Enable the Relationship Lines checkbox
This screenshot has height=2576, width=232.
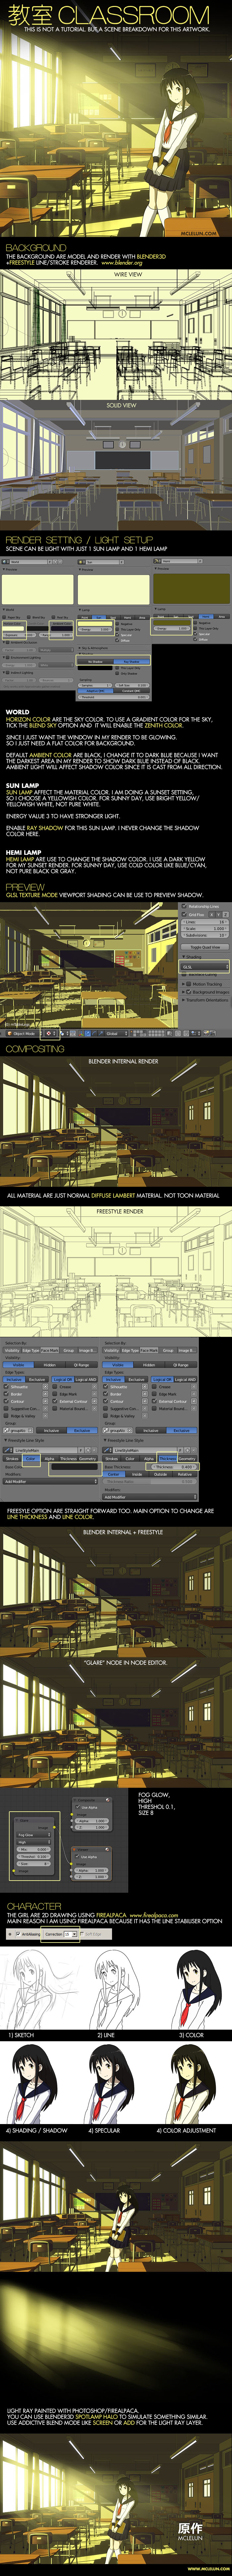pos(184,906)
